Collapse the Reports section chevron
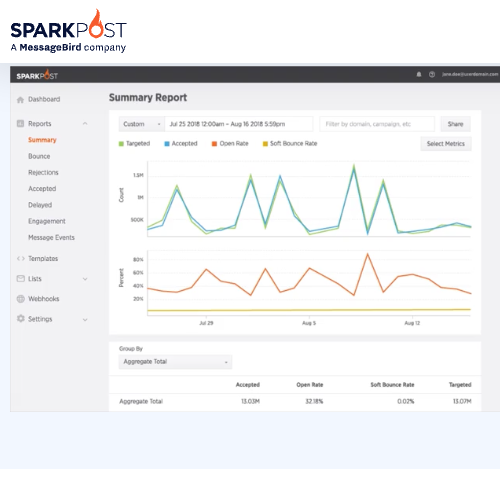This screenshot has width=500, height=500. click(85, 124)
